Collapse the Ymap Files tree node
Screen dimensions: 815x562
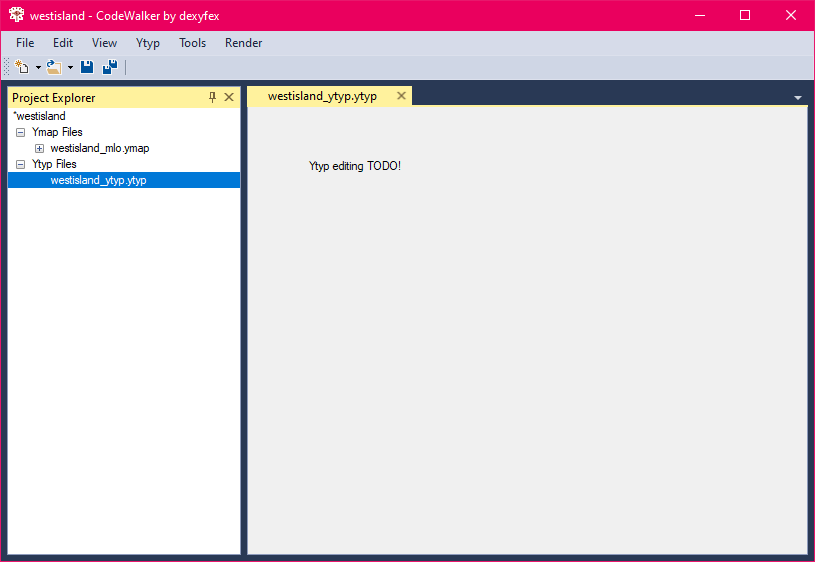point(20,133)
